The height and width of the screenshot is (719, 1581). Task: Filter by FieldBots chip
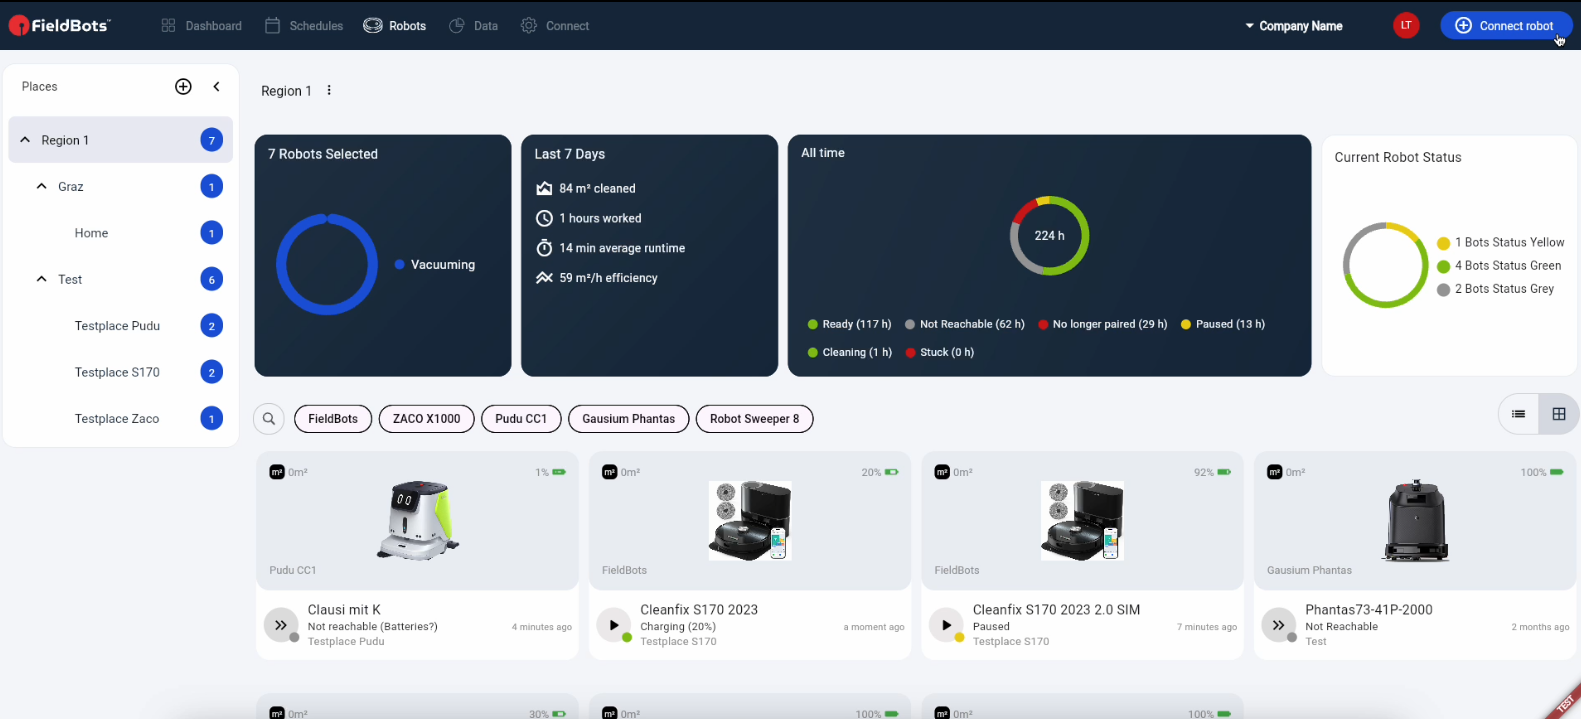[x=333, y=419]
